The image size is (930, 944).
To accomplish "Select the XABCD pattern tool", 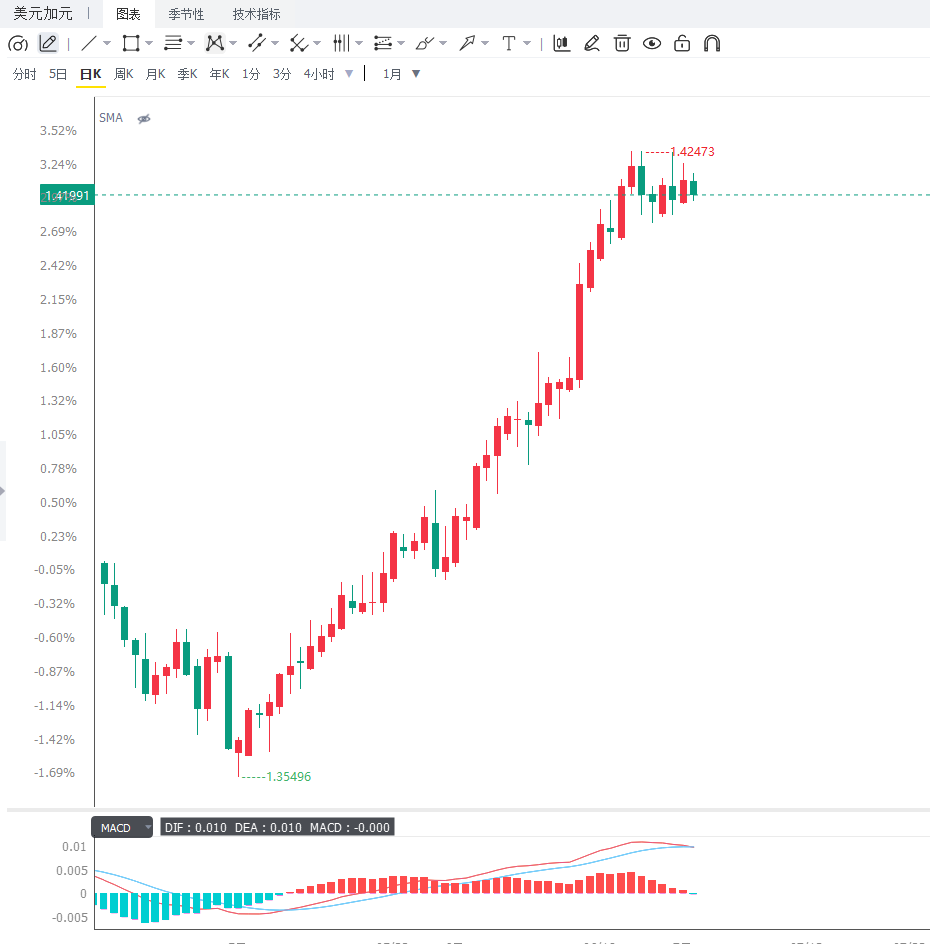I will [215, 43].
